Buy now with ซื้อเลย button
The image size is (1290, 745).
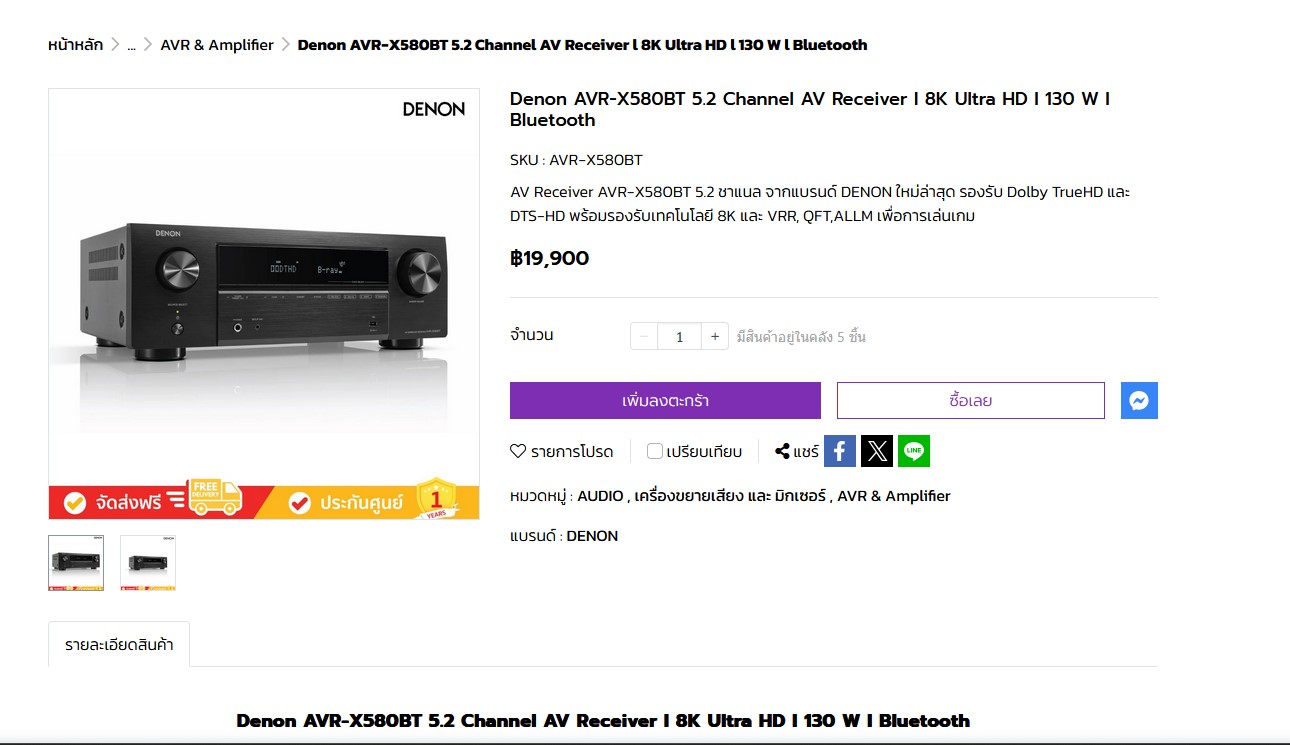pyautogui.click(x=971, y=400)
